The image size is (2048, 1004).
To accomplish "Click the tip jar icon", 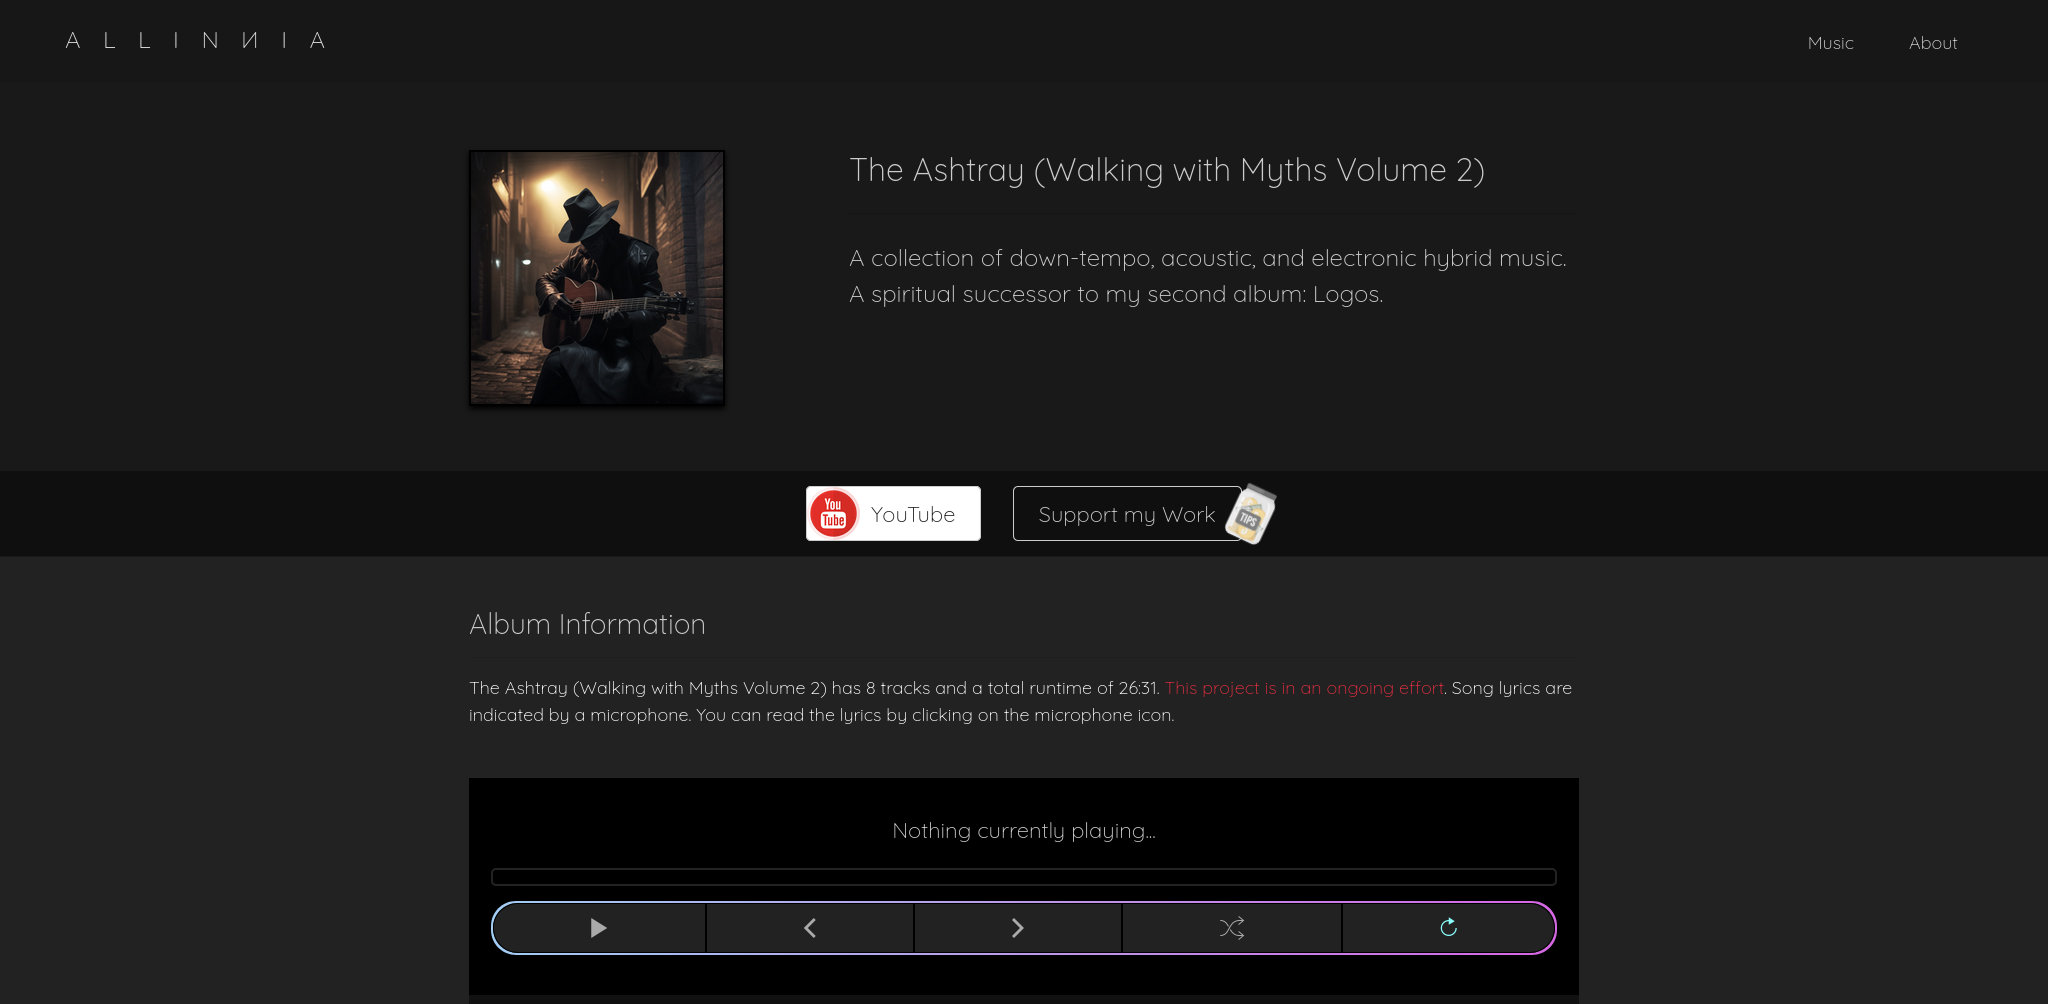I will click(1251, 515).
